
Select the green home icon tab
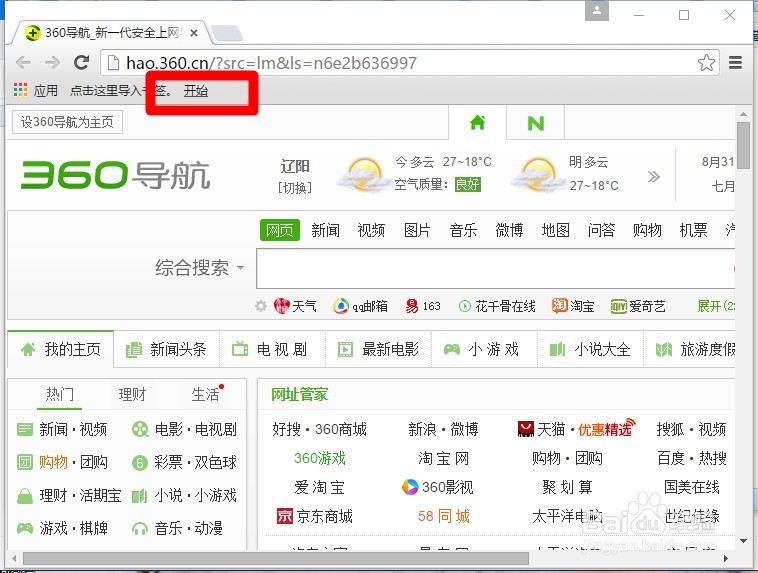coord(478,122)
